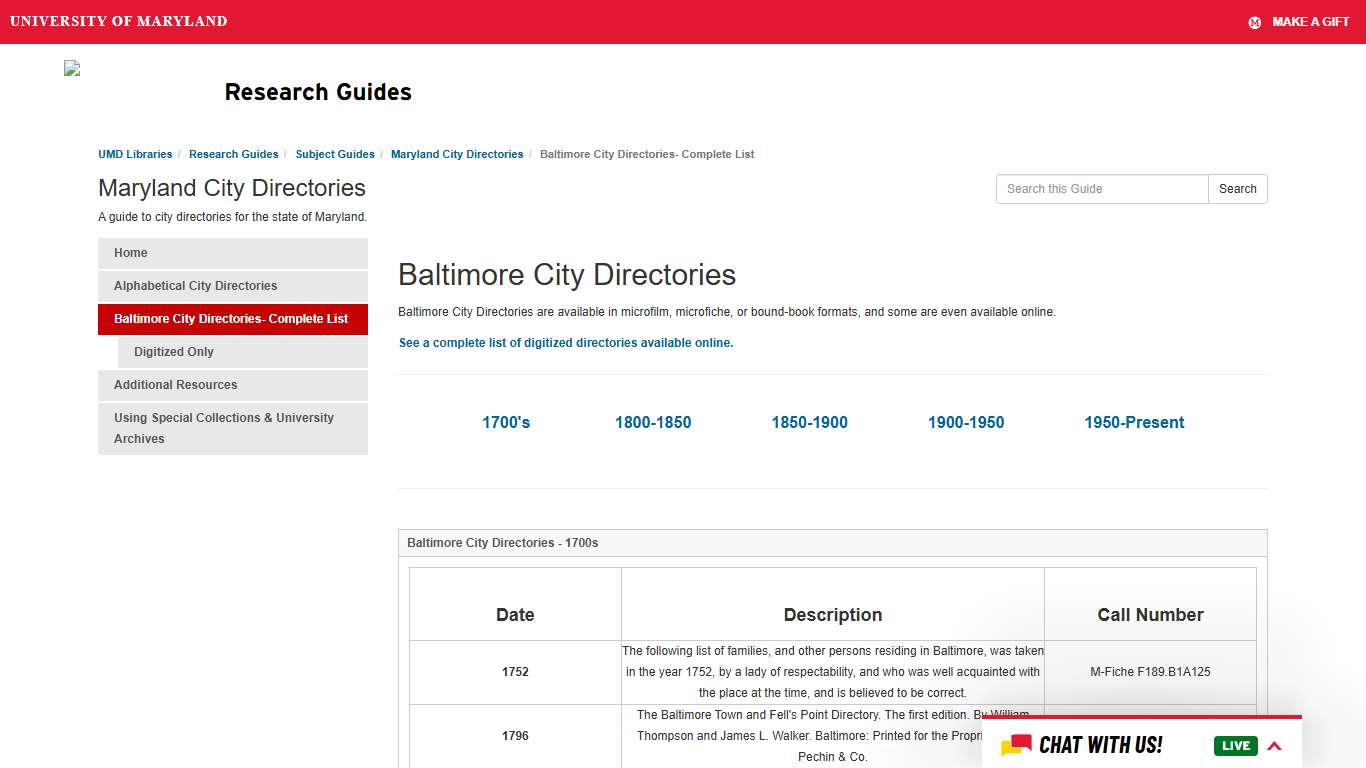Jump to the 1950-Present directories section
1366x768 pixels.
[x=1134, y=422]
